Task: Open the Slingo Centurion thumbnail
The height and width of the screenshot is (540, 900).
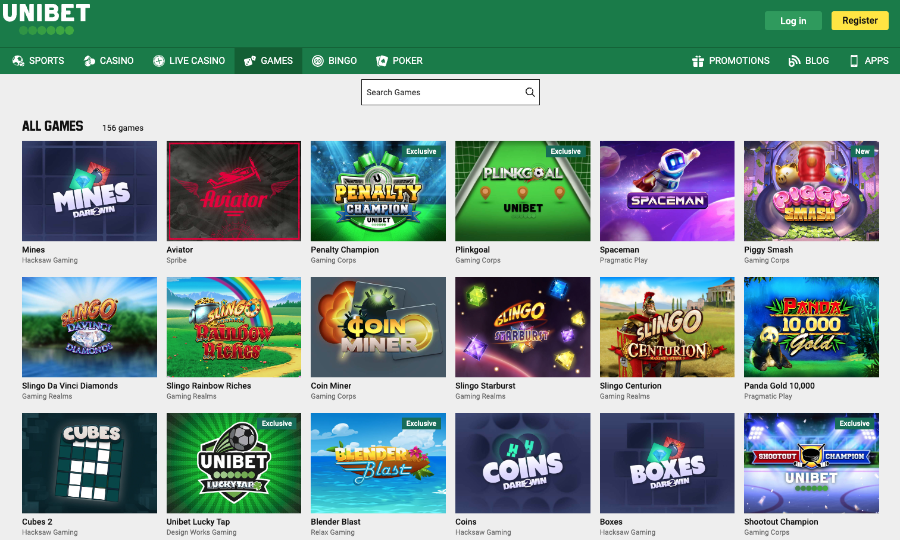Action: [x=667, y=327]
